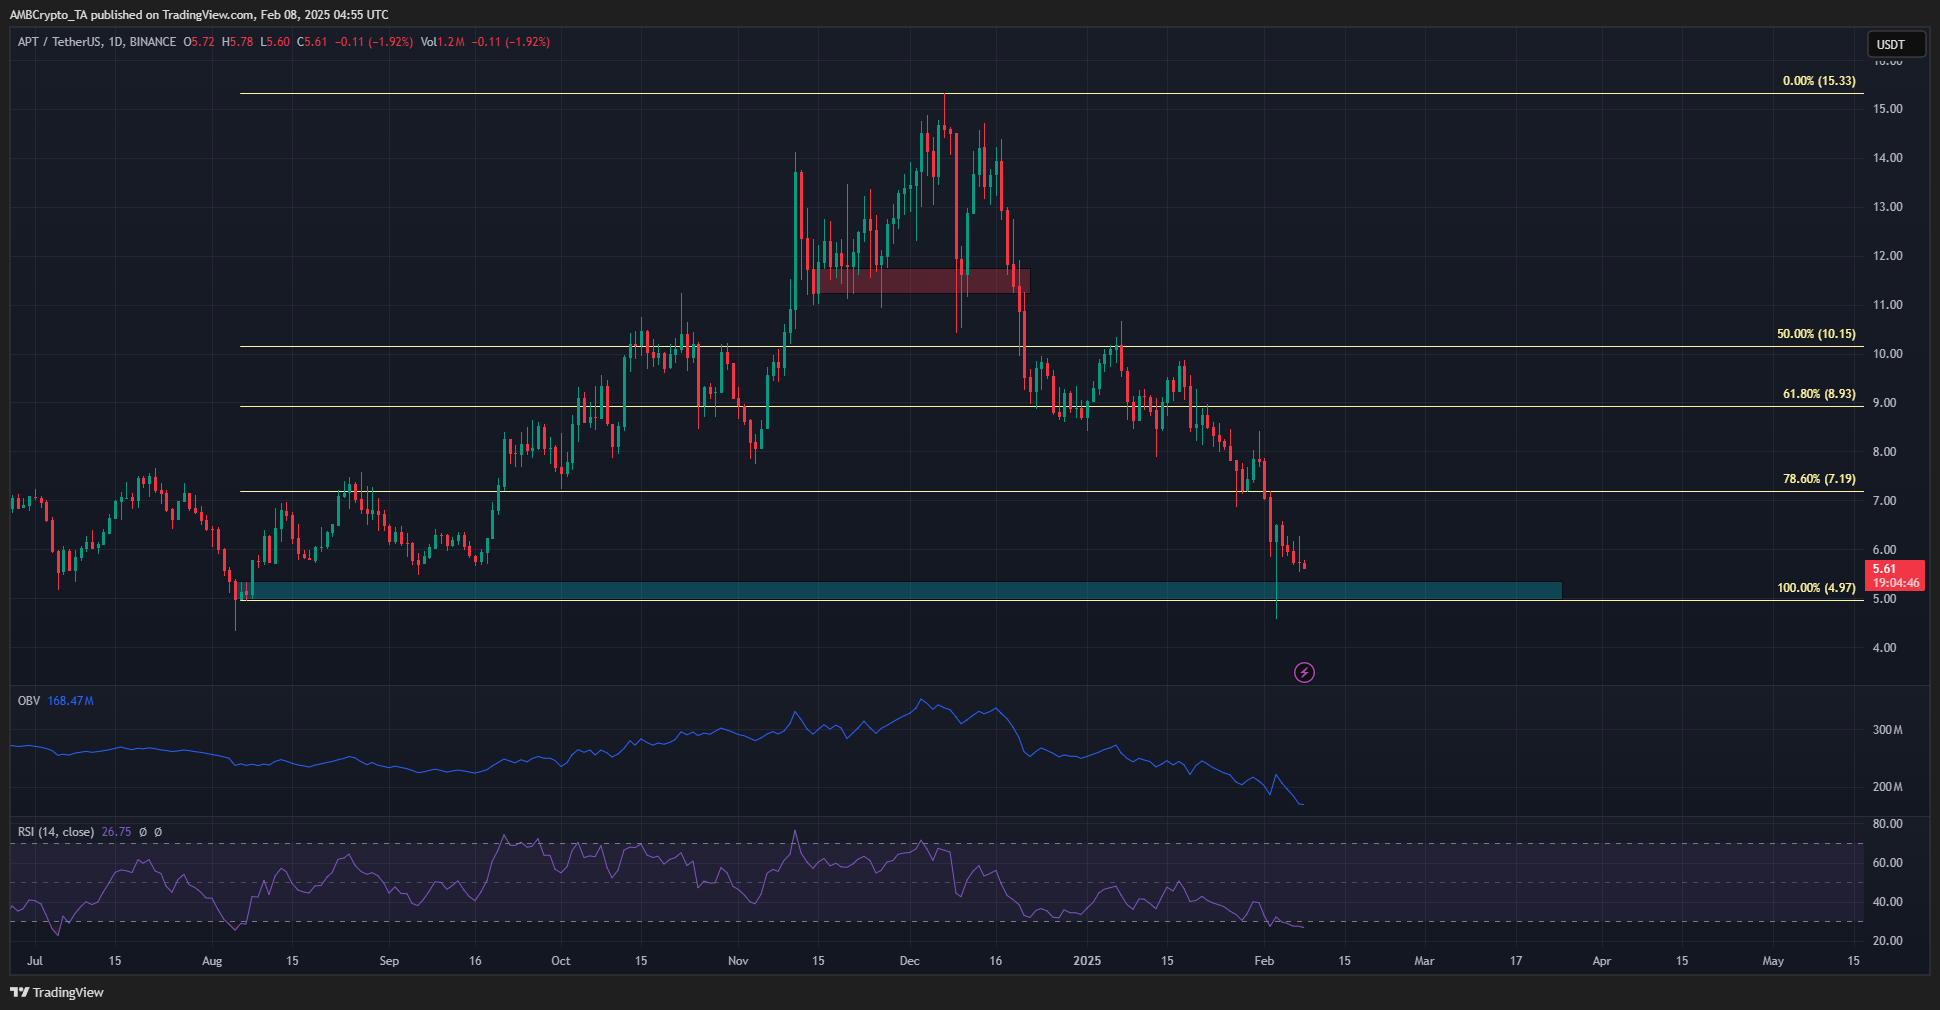Screen dimensions: 1940x1010
Task: Click the purple lightning bolt event icon
Action: point(1304,673)
